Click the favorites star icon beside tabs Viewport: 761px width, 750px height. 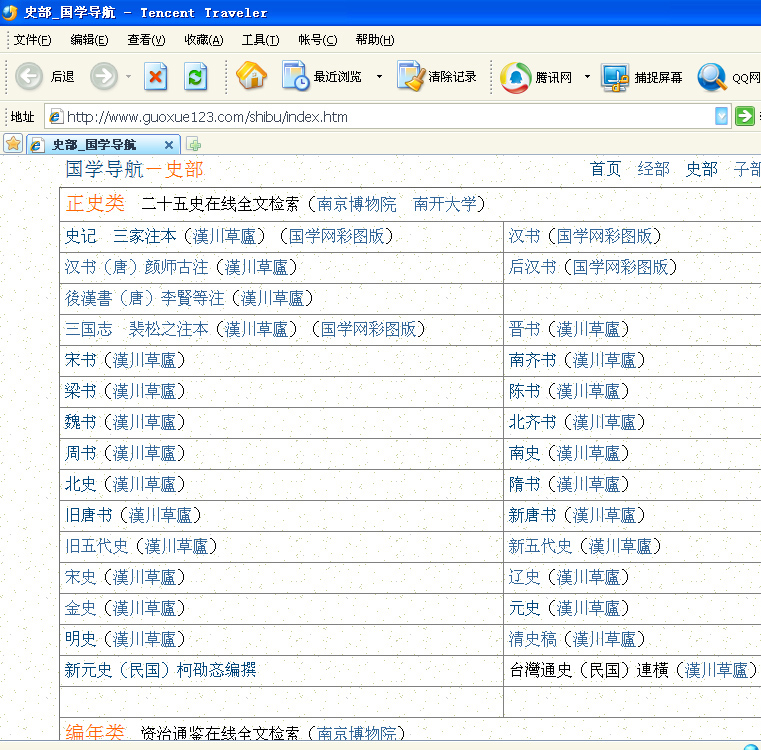pyautogui.click(x=13, y=144)
